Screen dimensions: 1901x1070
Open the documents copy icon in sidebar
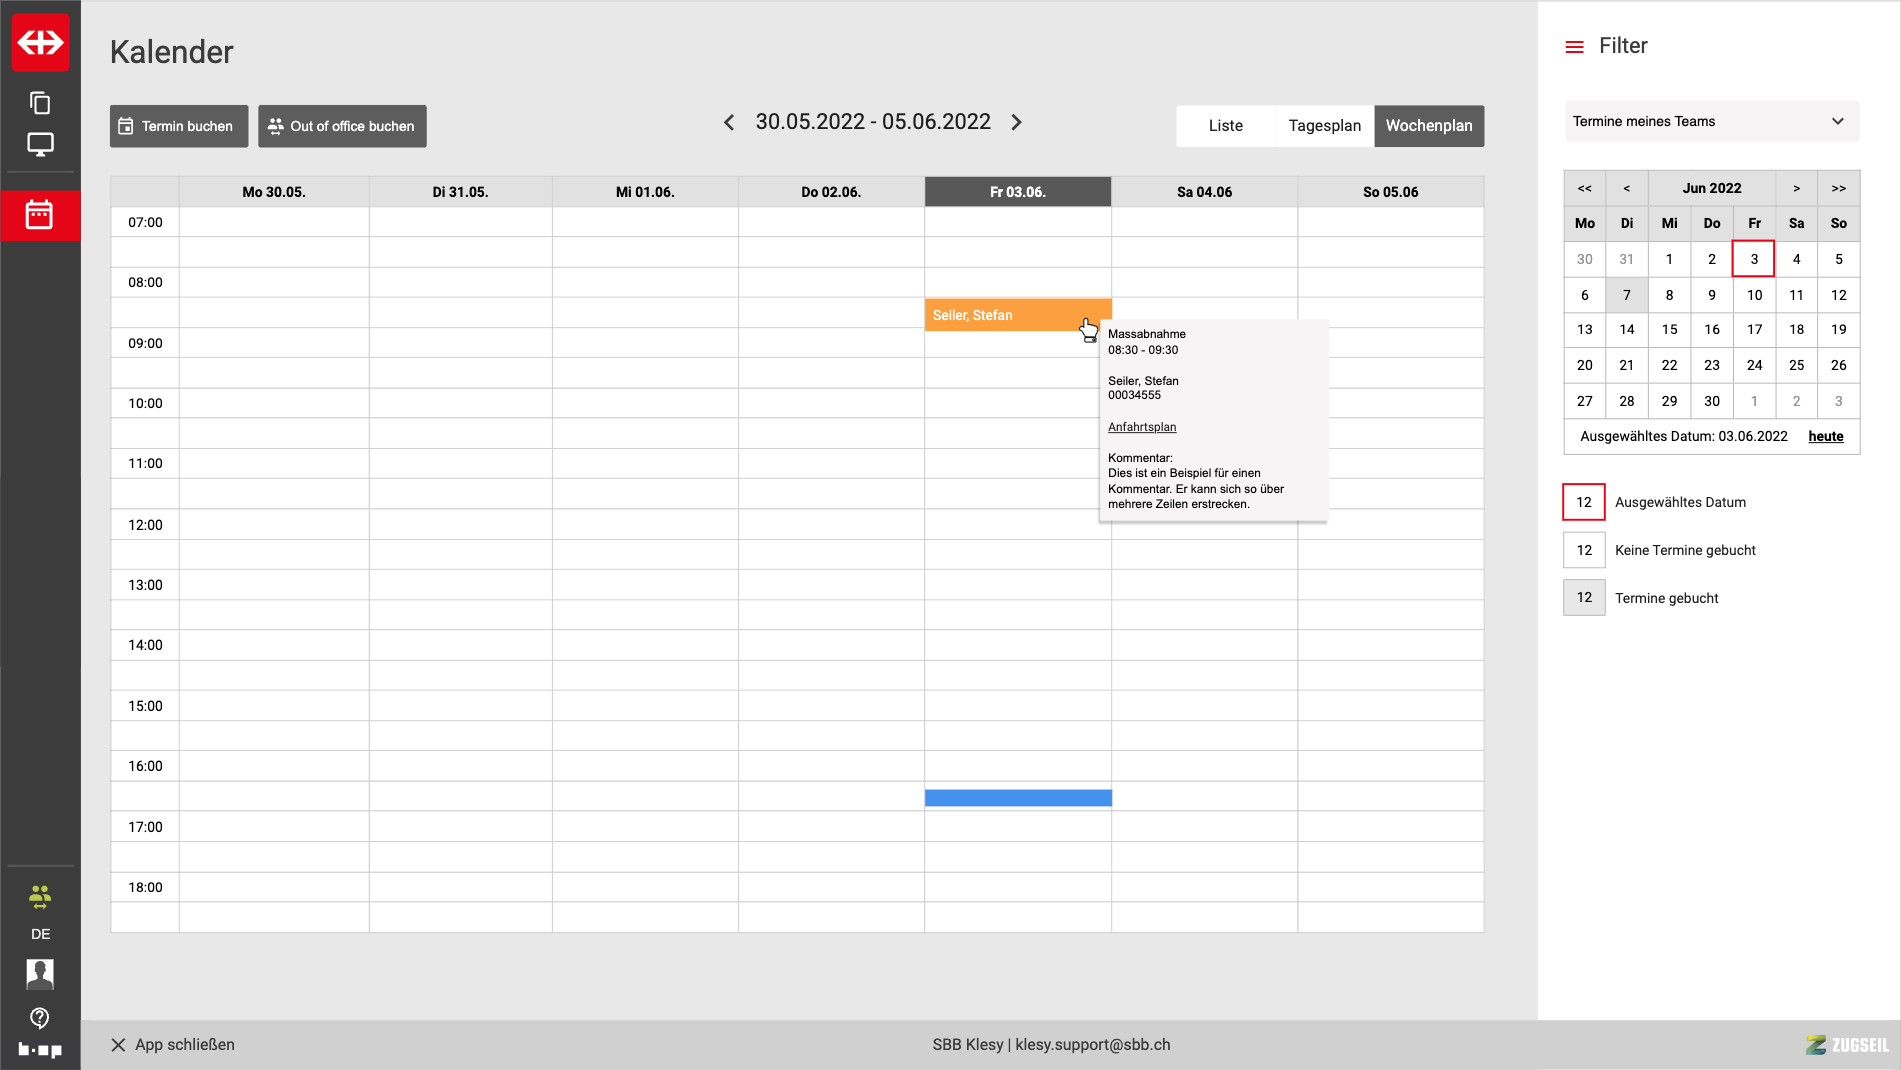(40, 103)
